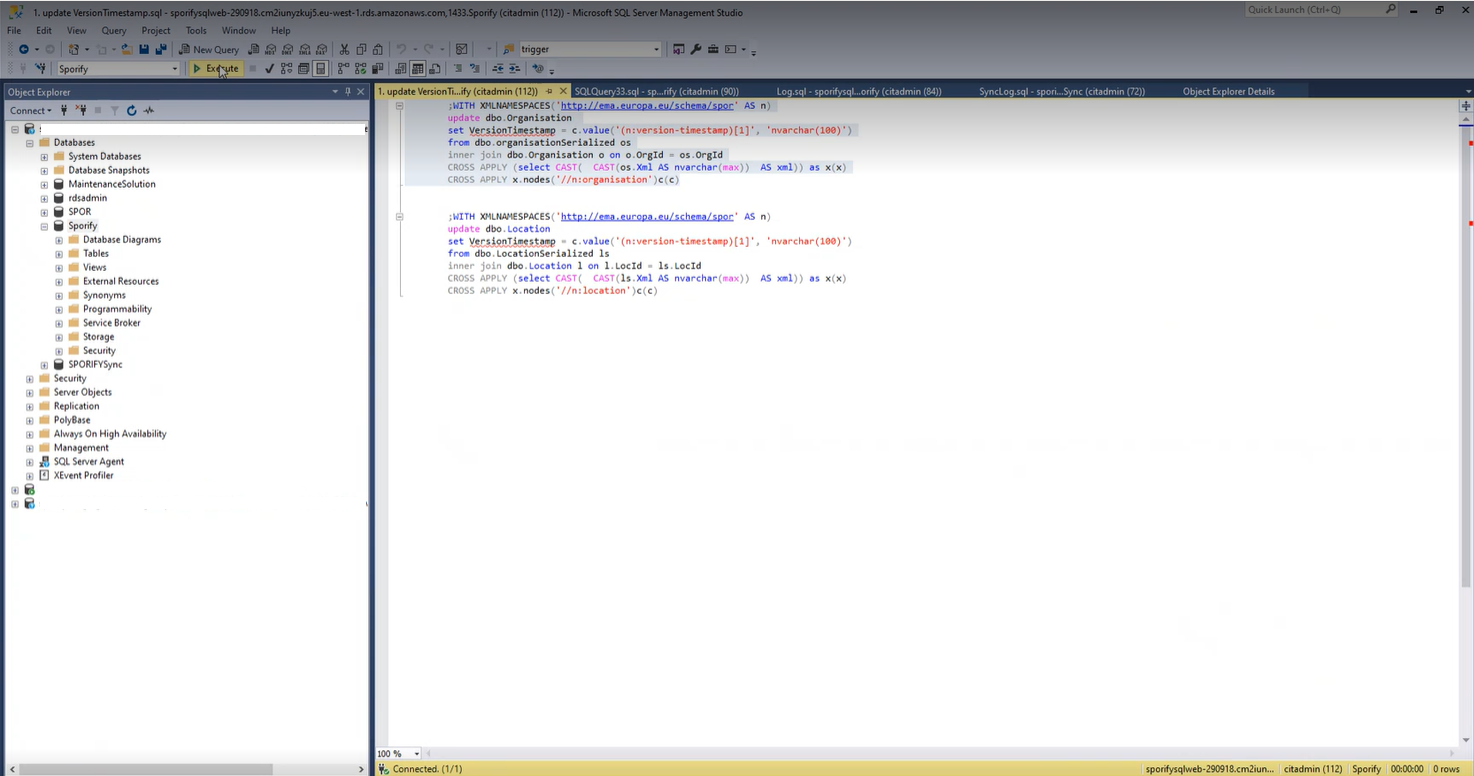This screenshot has height=776, width=1474.
Task: Collapse the Sporify database node
Action: pos(44,225)
